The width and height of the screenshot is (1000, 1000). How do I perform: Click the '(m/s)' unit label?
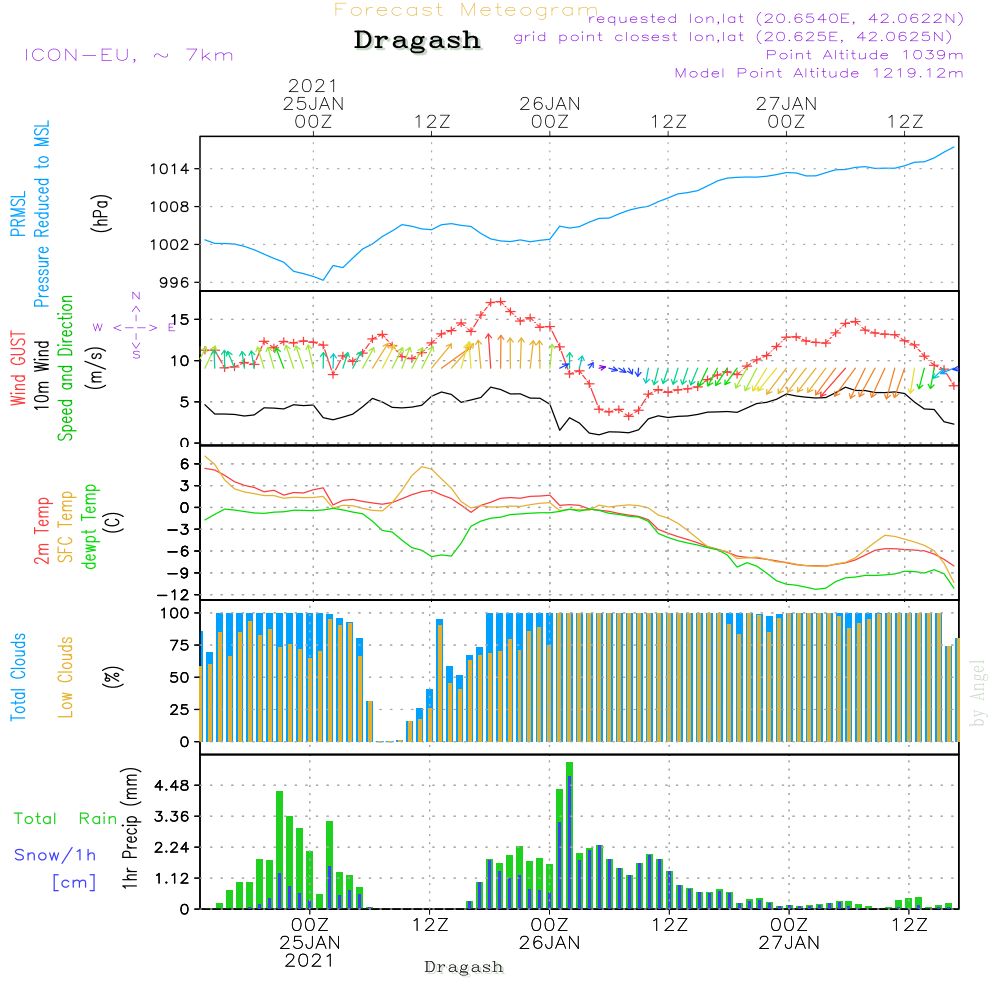[97, 368]
